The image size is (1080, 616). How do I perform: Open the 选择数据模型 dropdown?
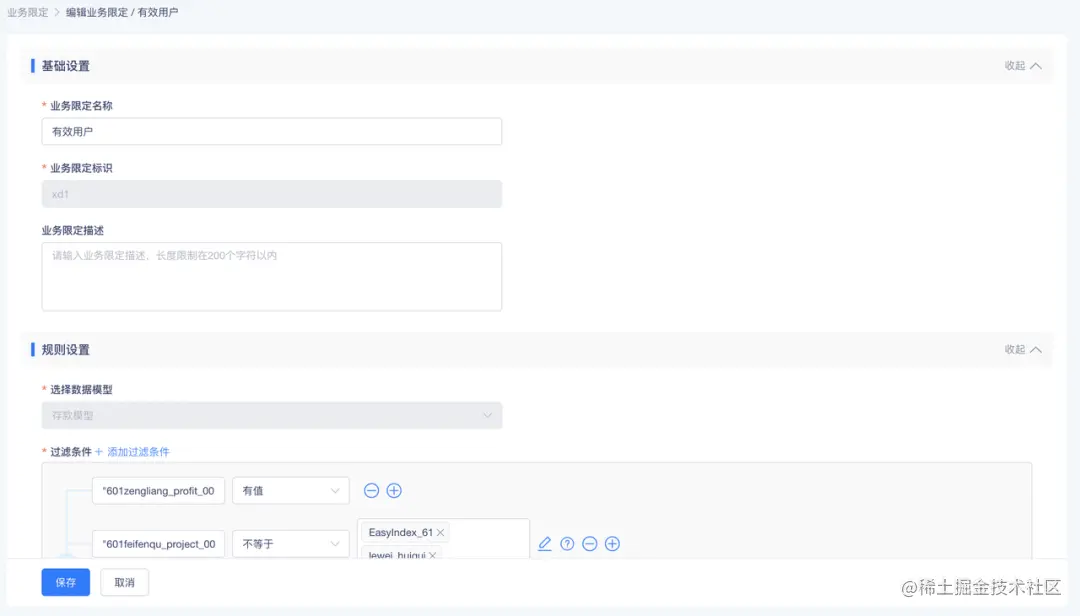coord(271,415)
